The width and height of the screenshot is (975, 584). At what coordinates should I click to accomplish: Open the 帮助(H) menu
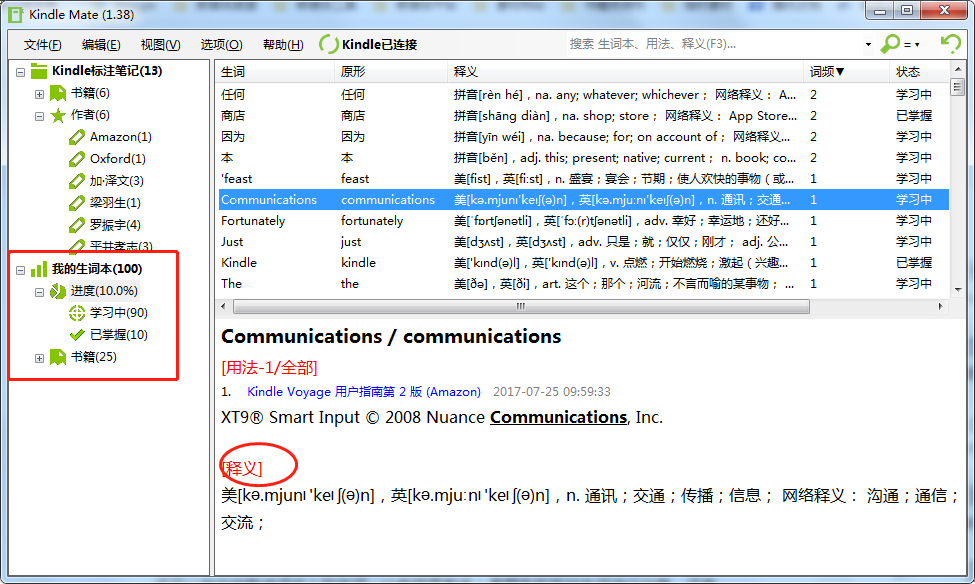tap(283, 45)
